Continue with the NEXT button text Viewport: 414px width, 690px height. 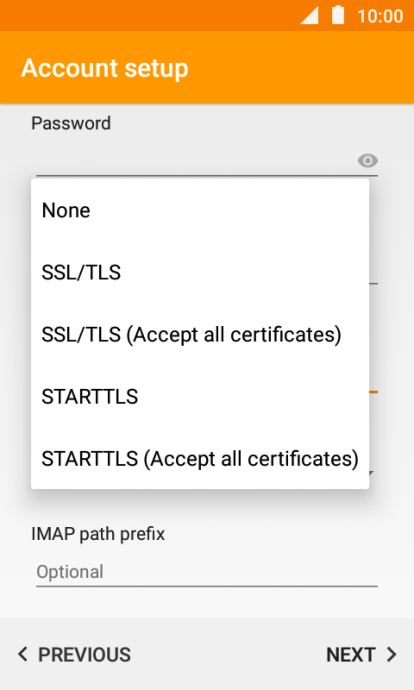[351, 655]
